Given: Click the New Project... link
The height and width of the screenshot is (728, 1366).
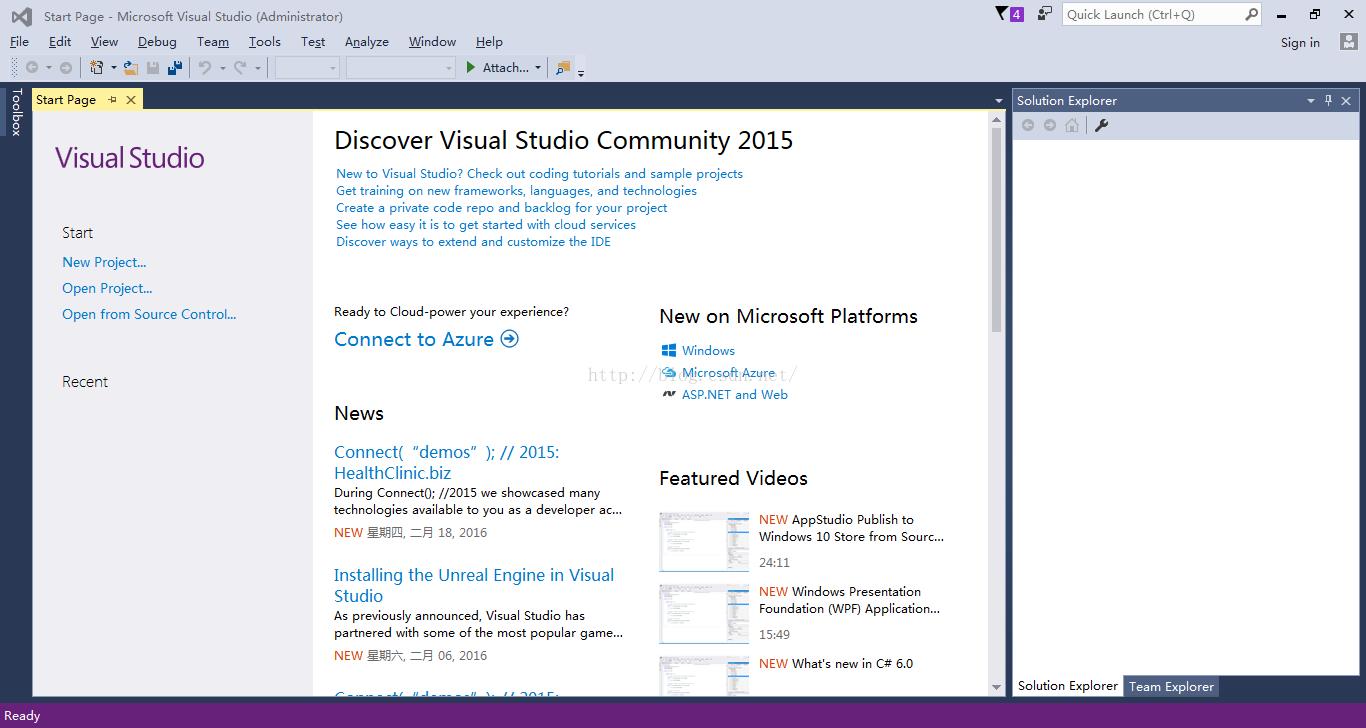Looking at the screenshot, I should pos(104,262).
